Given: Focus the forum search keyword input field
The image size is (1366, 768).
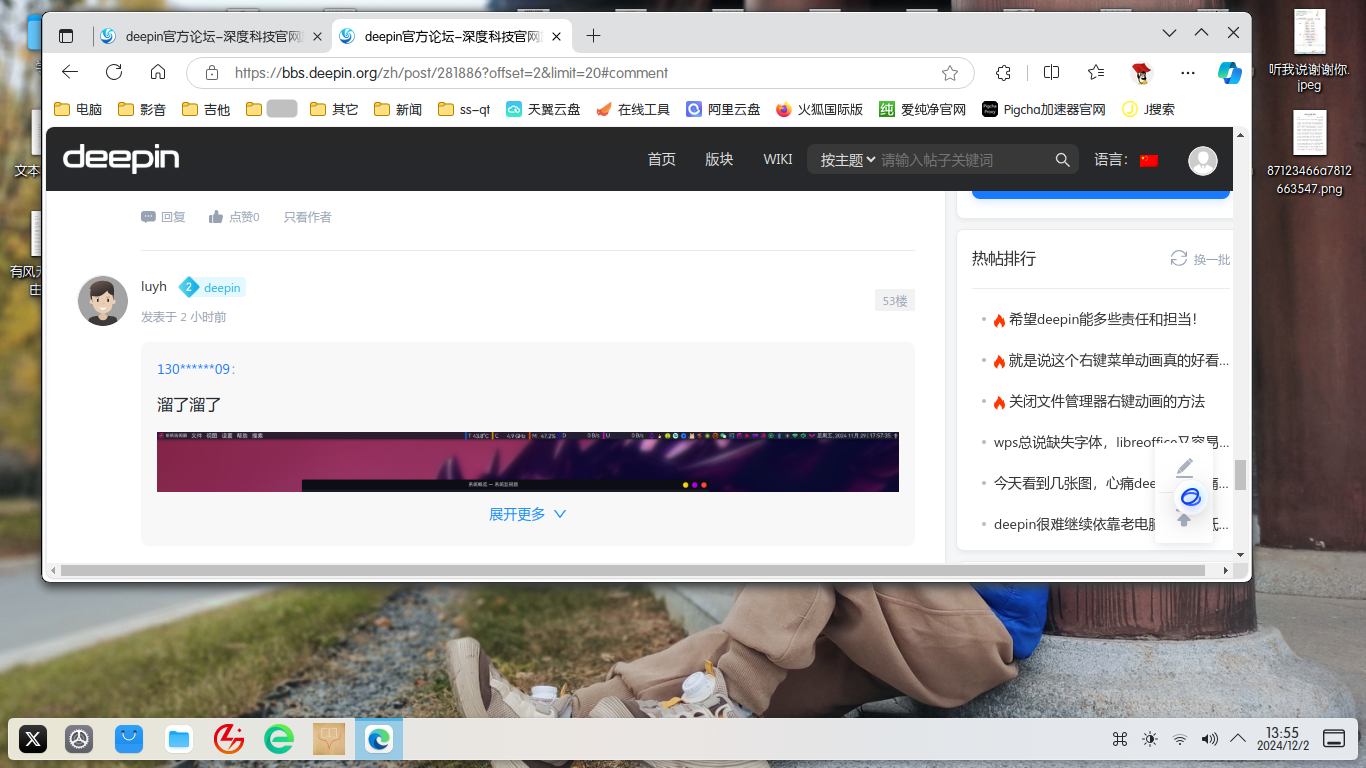Looking at the screenshot, I should (965, 160).
